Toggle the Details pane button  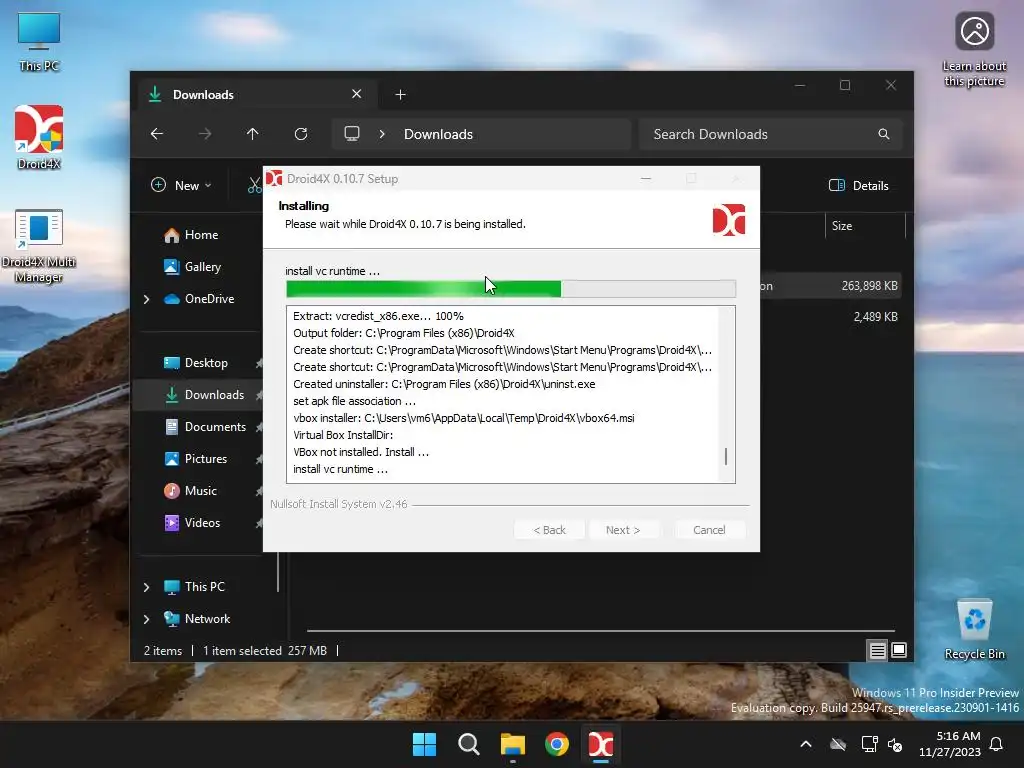[x=859, y=185]
